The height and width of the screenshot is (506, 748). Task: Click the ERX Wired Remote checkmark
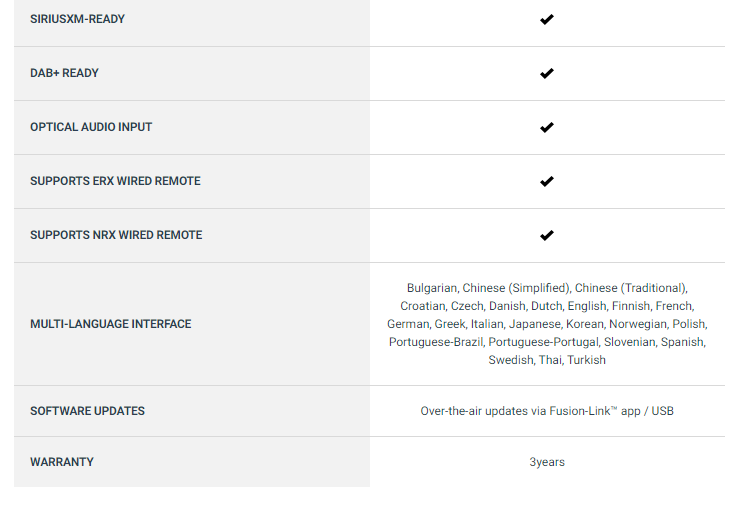[546, 181]
